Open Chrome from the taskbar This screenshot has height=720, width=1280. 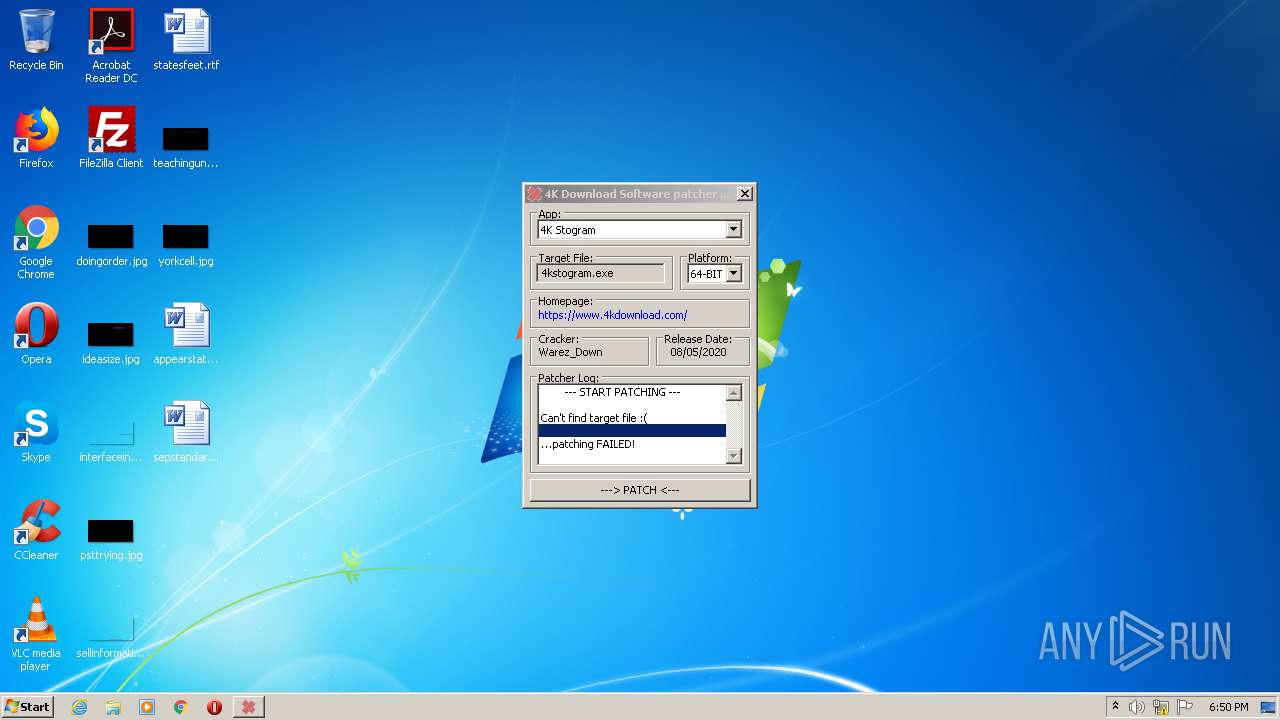pos(181,707)
